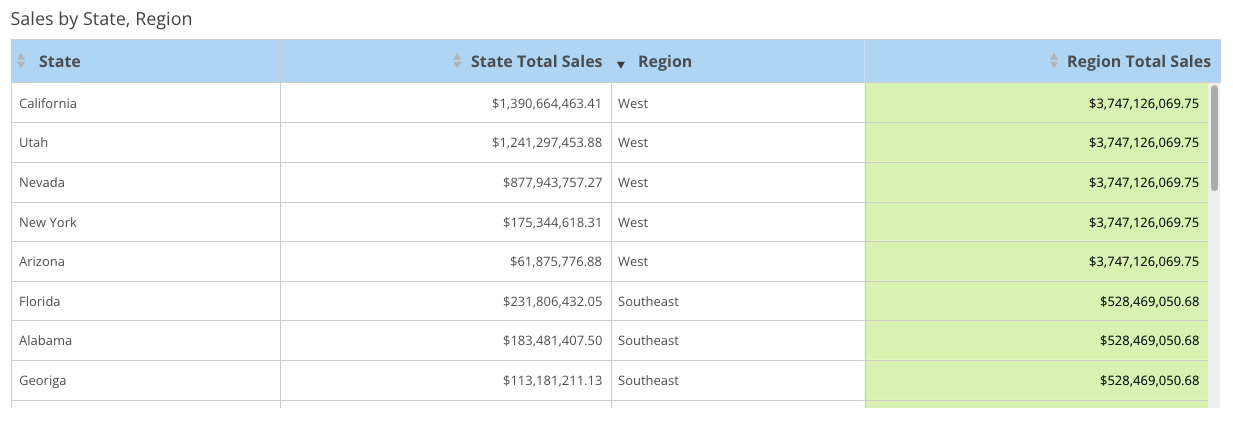Select the California state cell
Screen dimensions: 1233x422
point(48,103)
